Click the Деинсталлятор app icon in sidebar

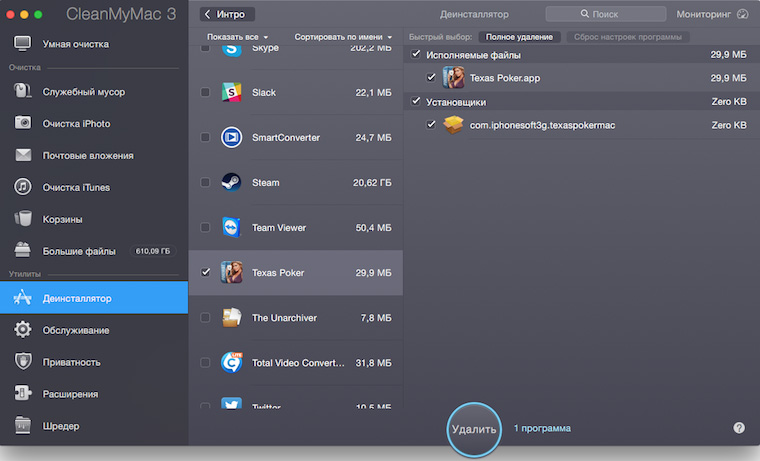(x=23, y=298)
